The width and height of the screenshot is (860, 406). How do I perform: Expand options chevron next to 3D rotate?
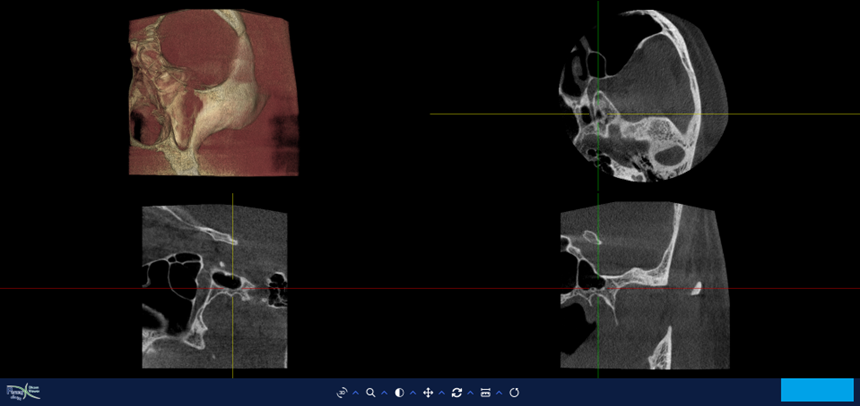[x=355, y=393]
